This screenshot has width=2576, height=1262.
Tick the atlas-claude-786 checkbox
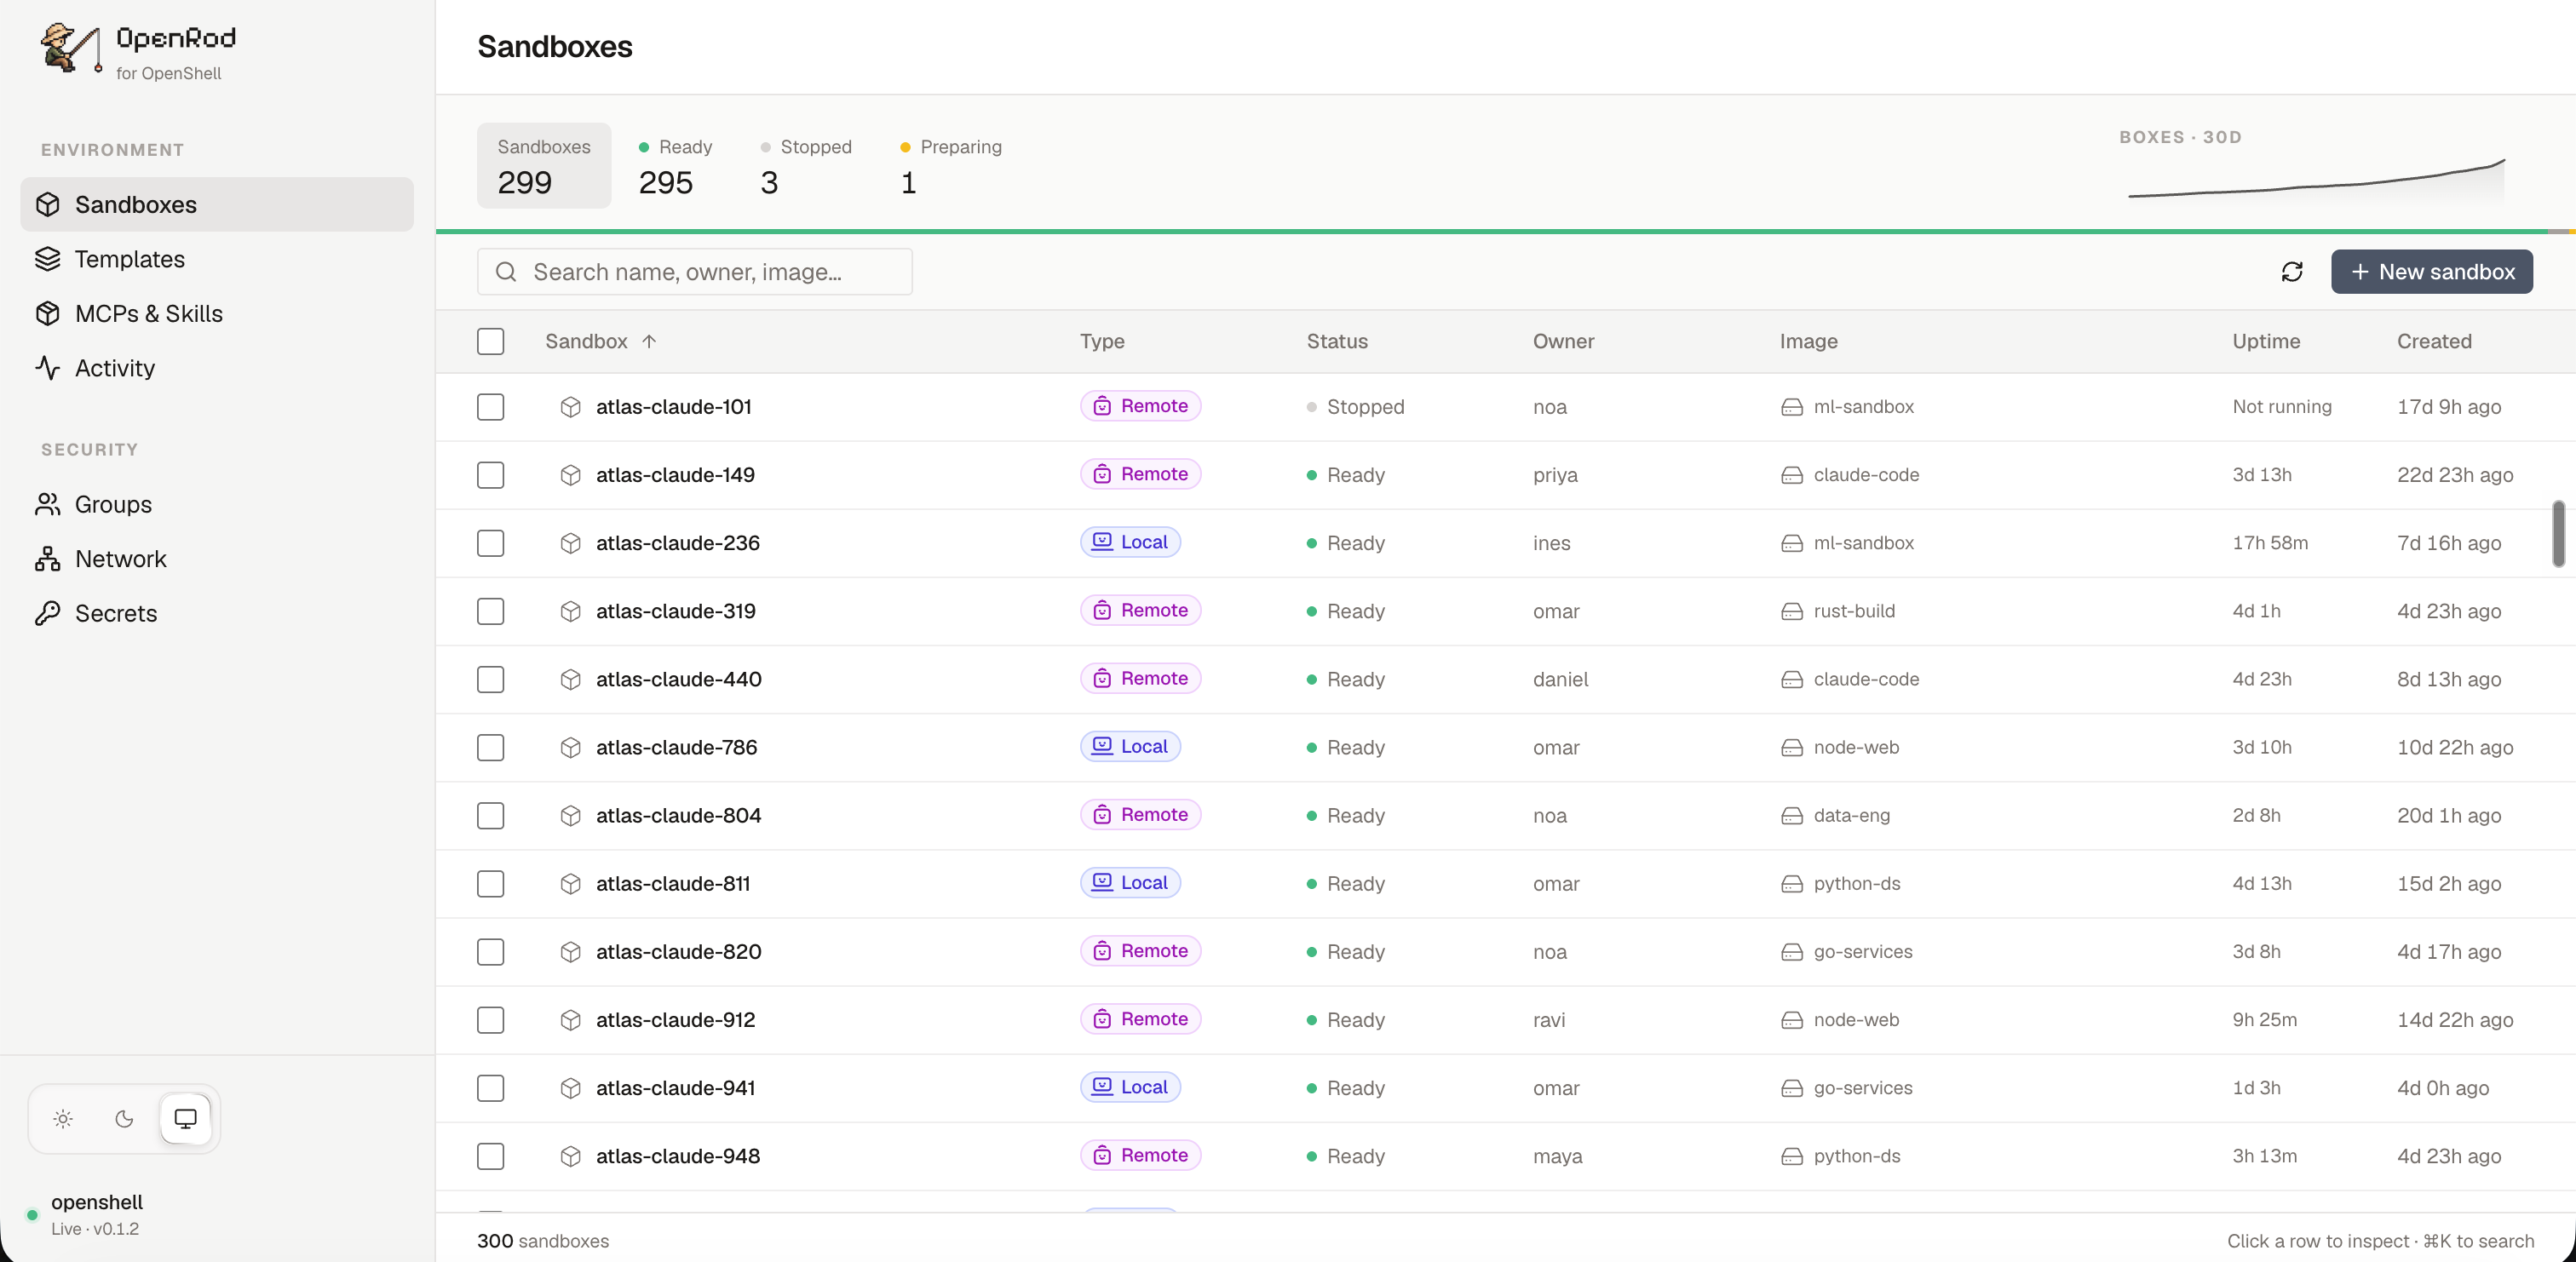click(490, 747)
